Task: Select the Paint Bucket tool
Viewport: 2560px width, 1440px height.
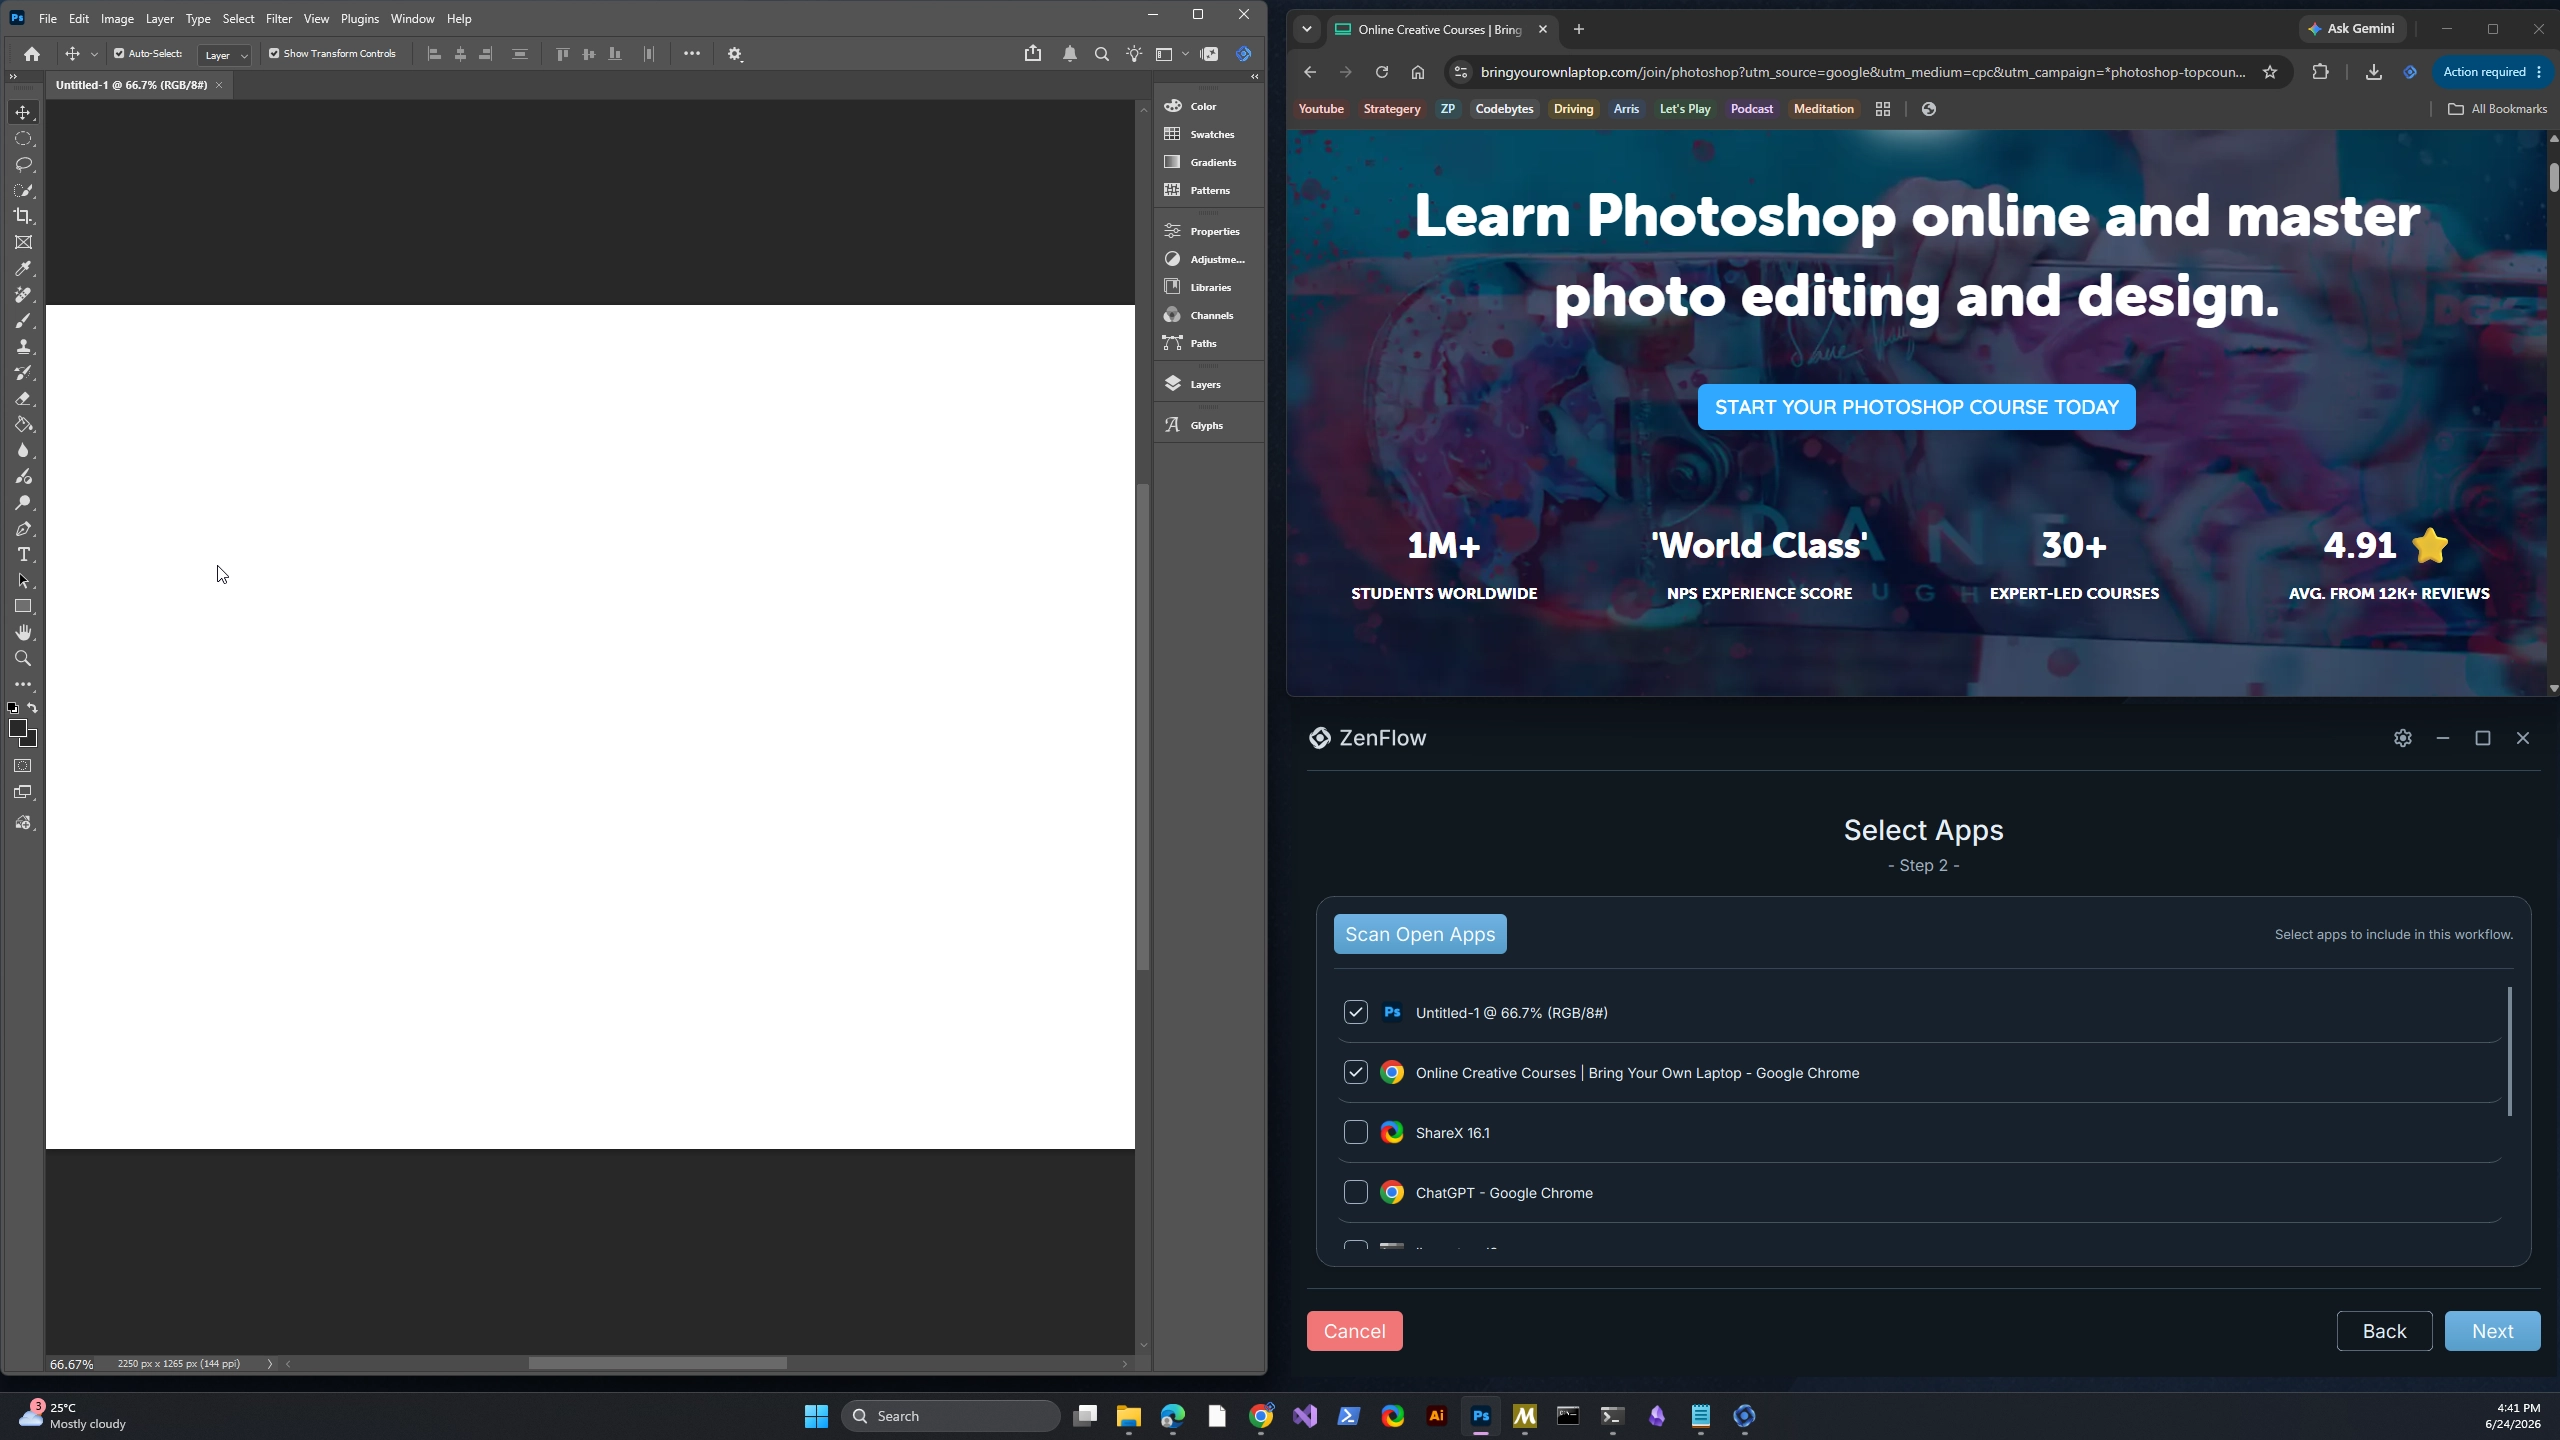Action: [x=23, y=424]
